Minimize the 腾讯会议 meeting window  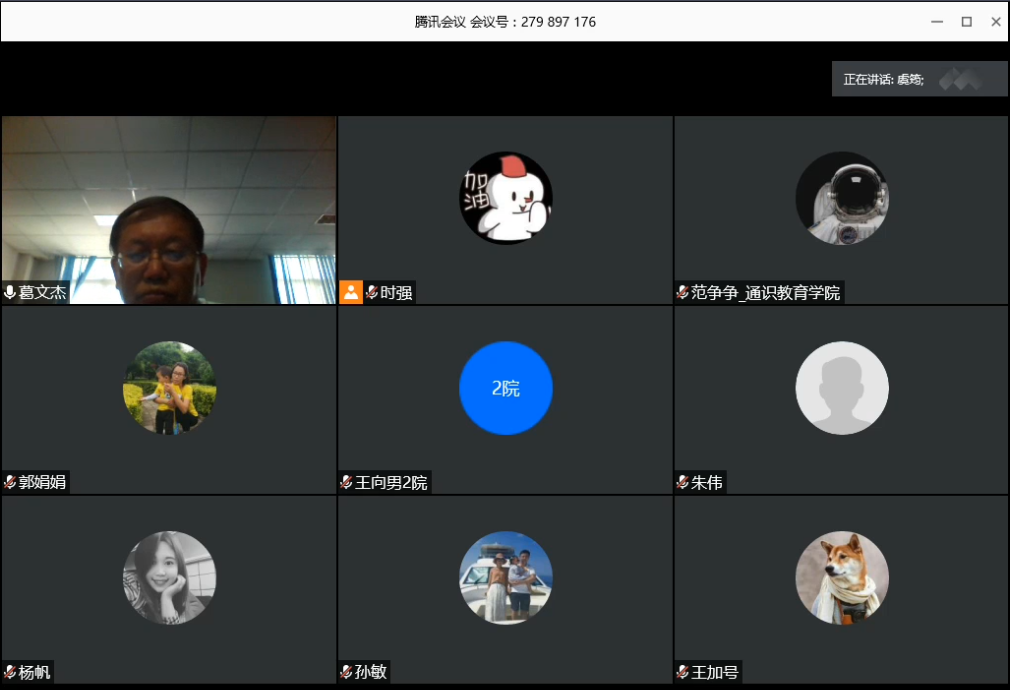(x=937, y=21)
